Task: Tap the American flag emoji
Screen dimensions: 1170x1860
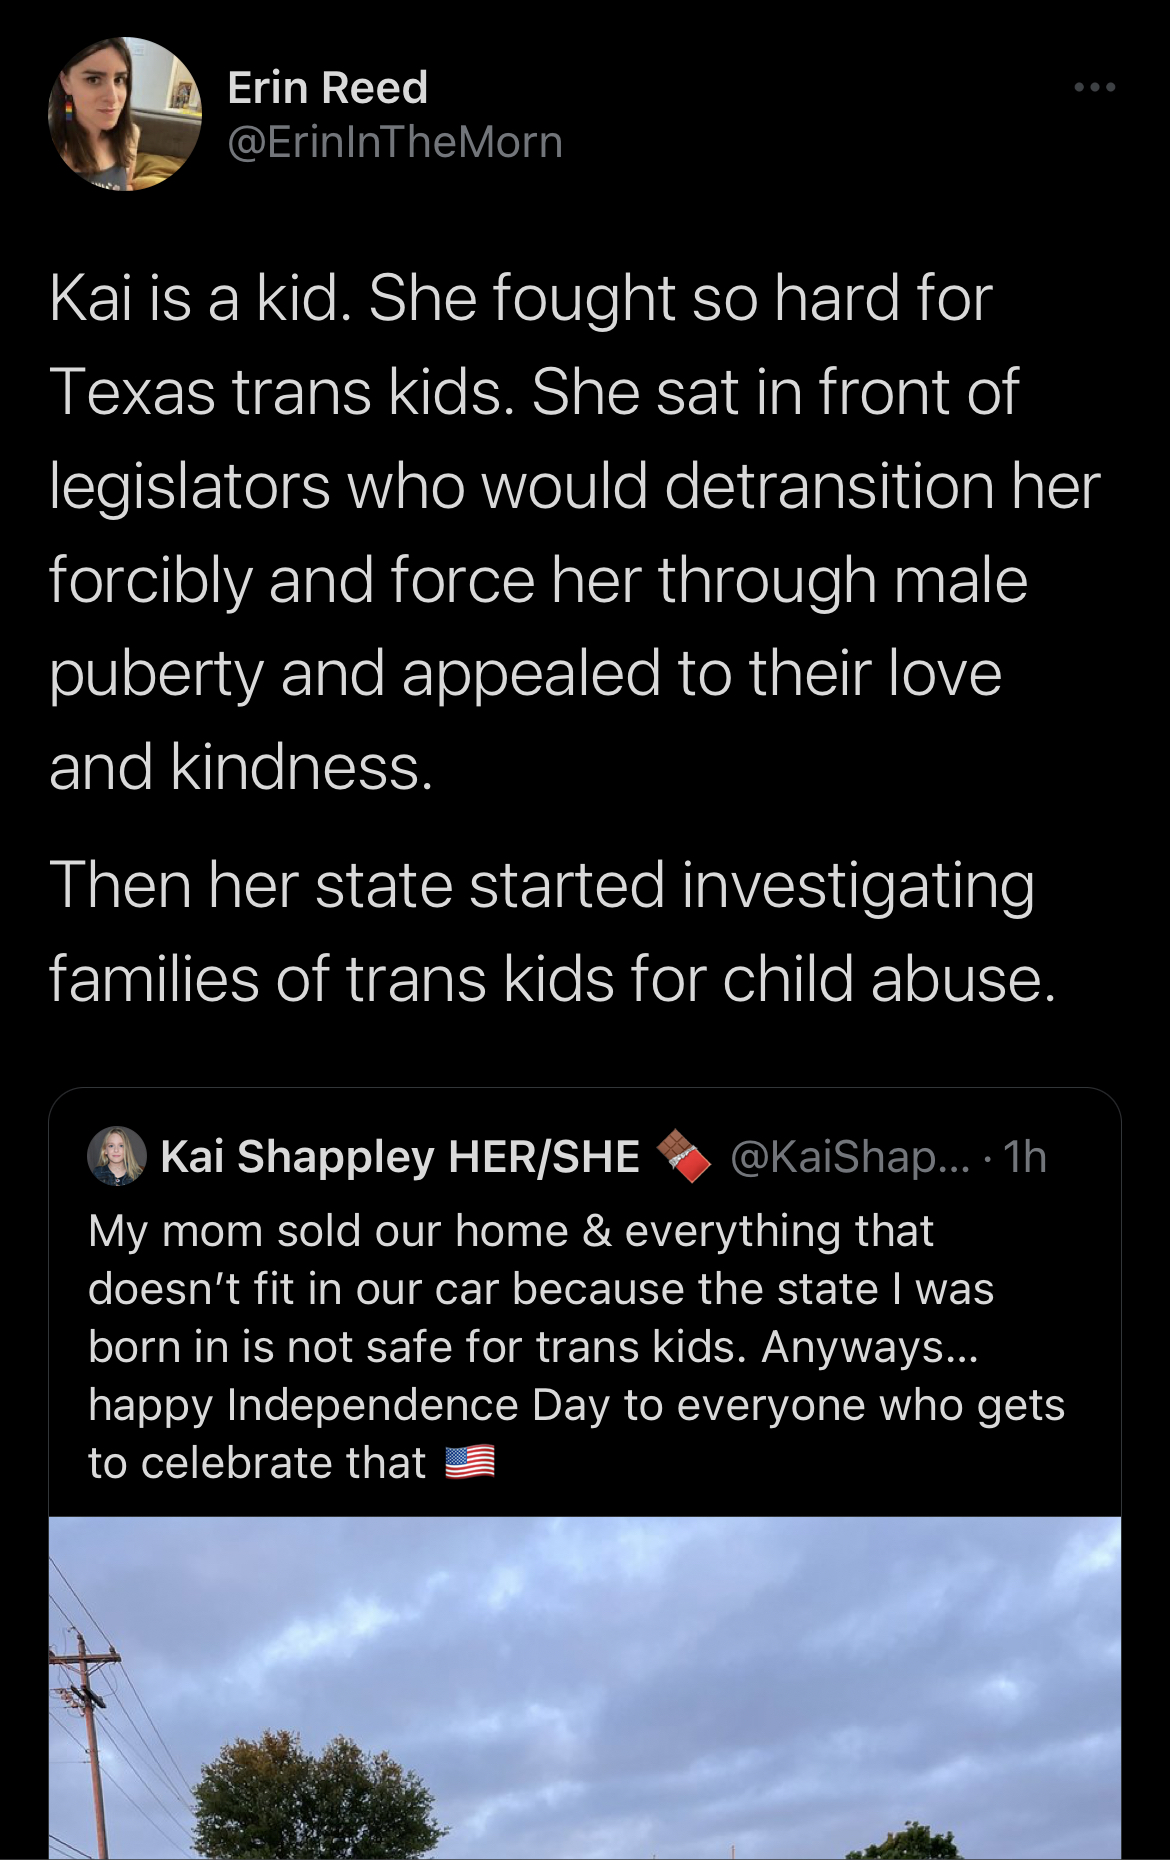Action: 469,1463
